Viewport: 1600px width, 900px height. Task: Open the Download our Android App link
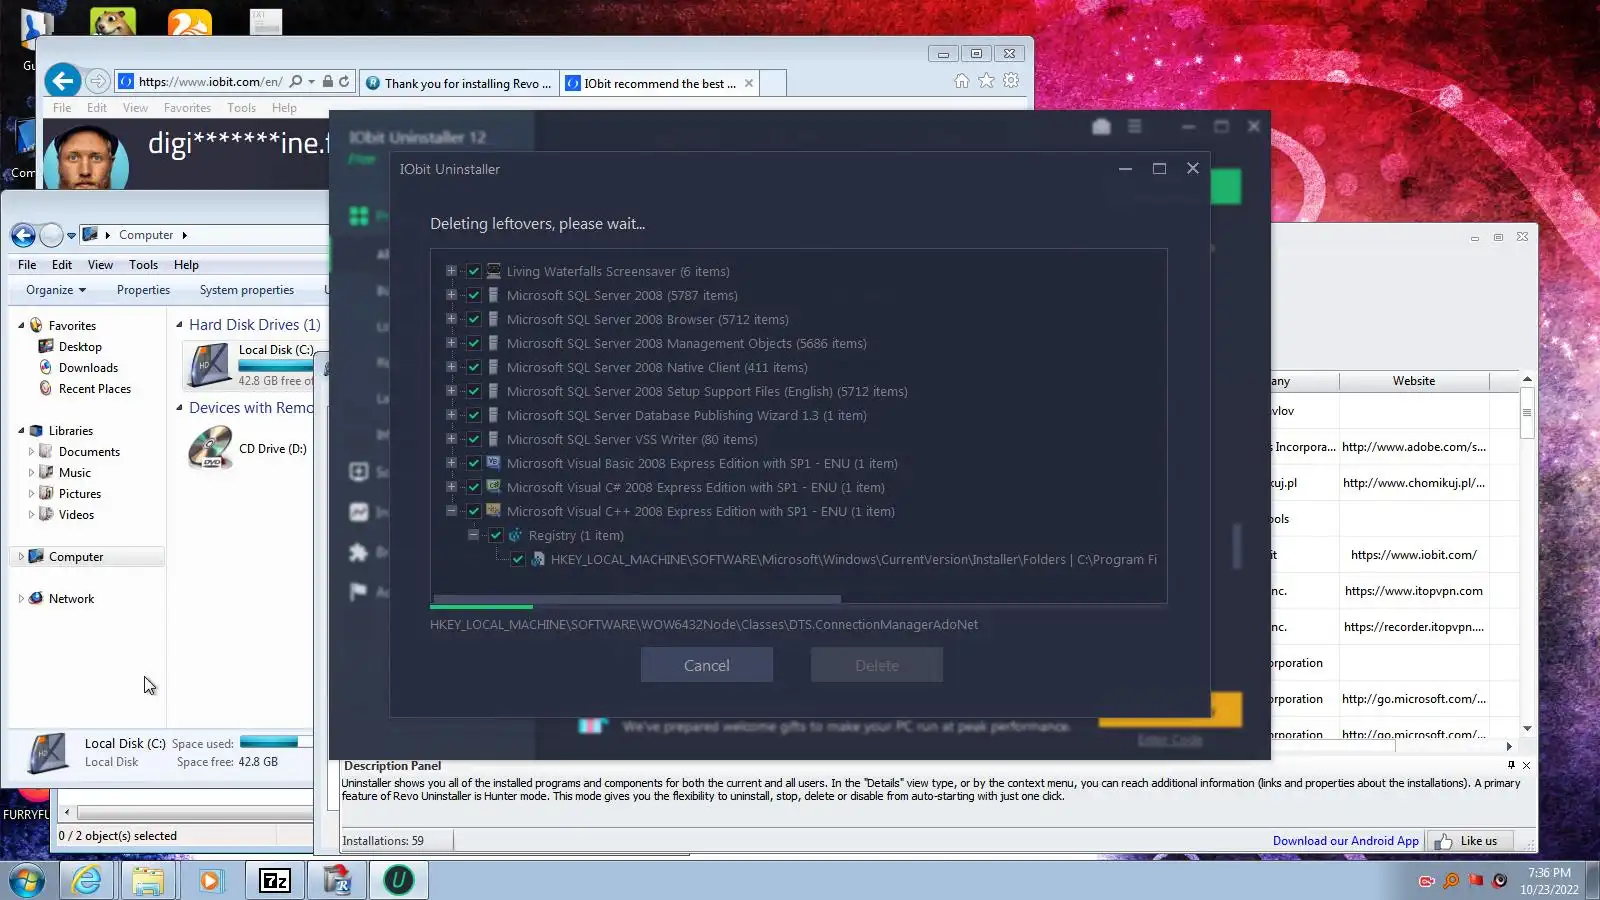tap(1345, 841)
